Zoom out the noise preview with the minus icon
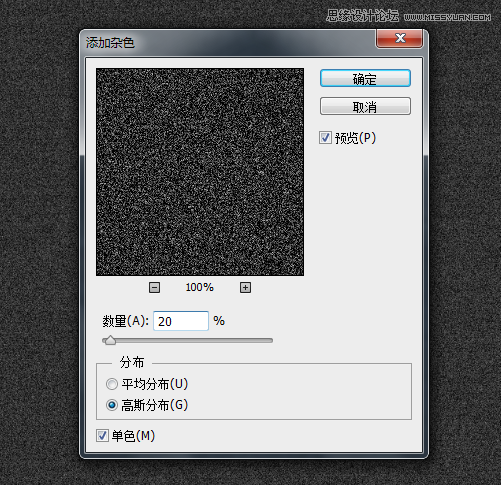This screenshot has height=485, width=501. coord(154,287)
